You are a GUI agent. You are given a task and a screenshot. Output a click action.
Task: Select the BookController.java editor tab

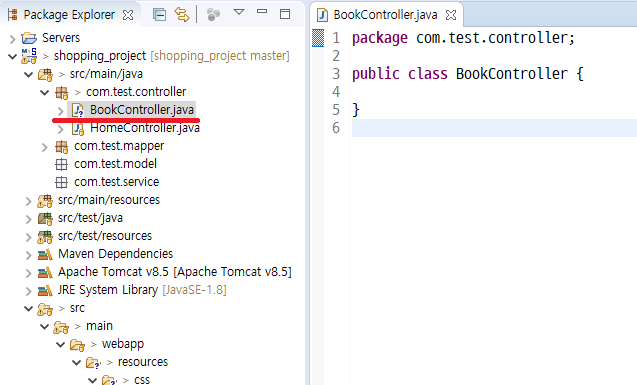pos(385,15)
